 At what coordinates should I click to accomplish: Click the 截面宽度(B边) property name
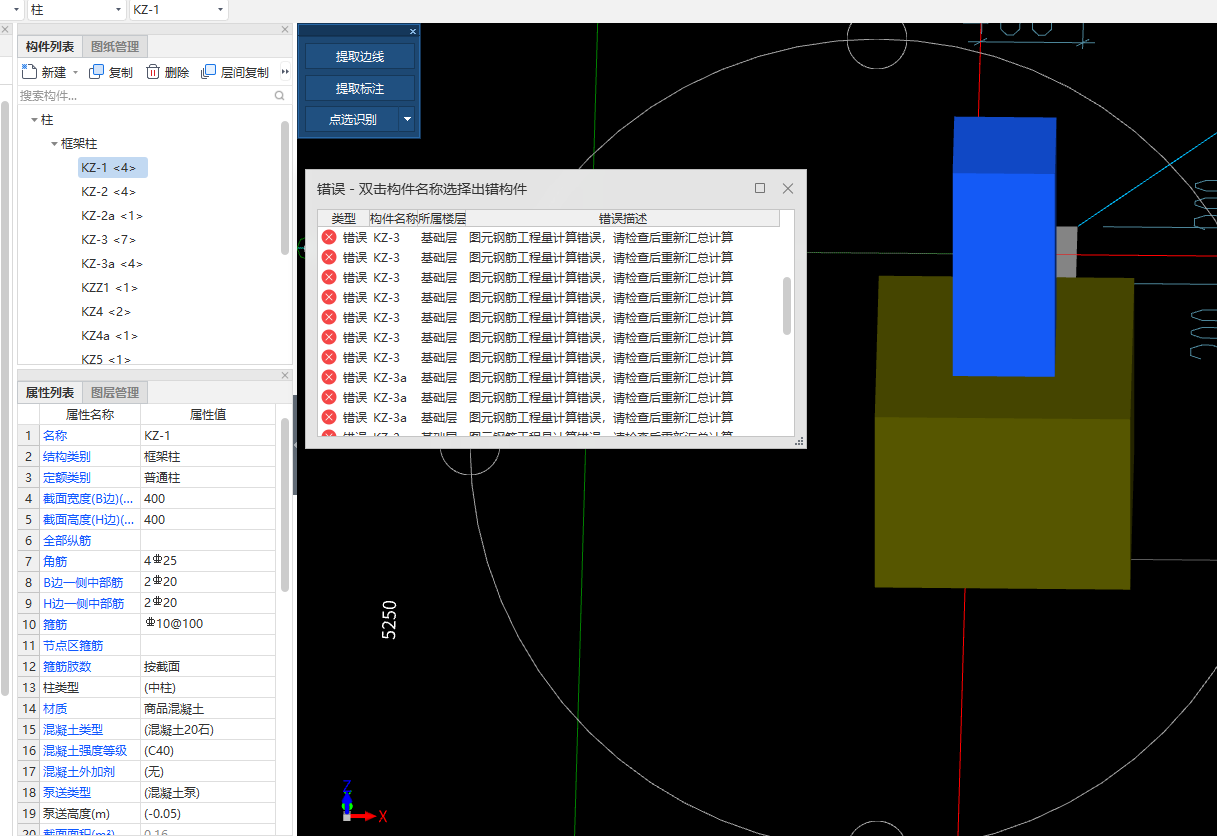click(88, 499)
